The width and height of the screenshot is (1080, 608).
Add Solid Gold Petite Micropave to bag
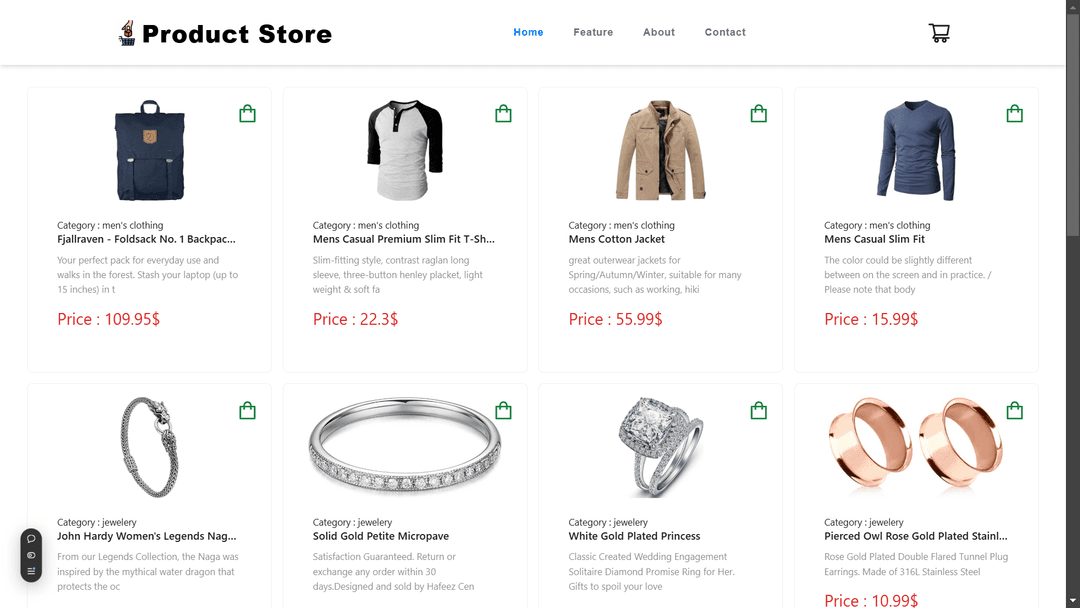click(503, 411)
